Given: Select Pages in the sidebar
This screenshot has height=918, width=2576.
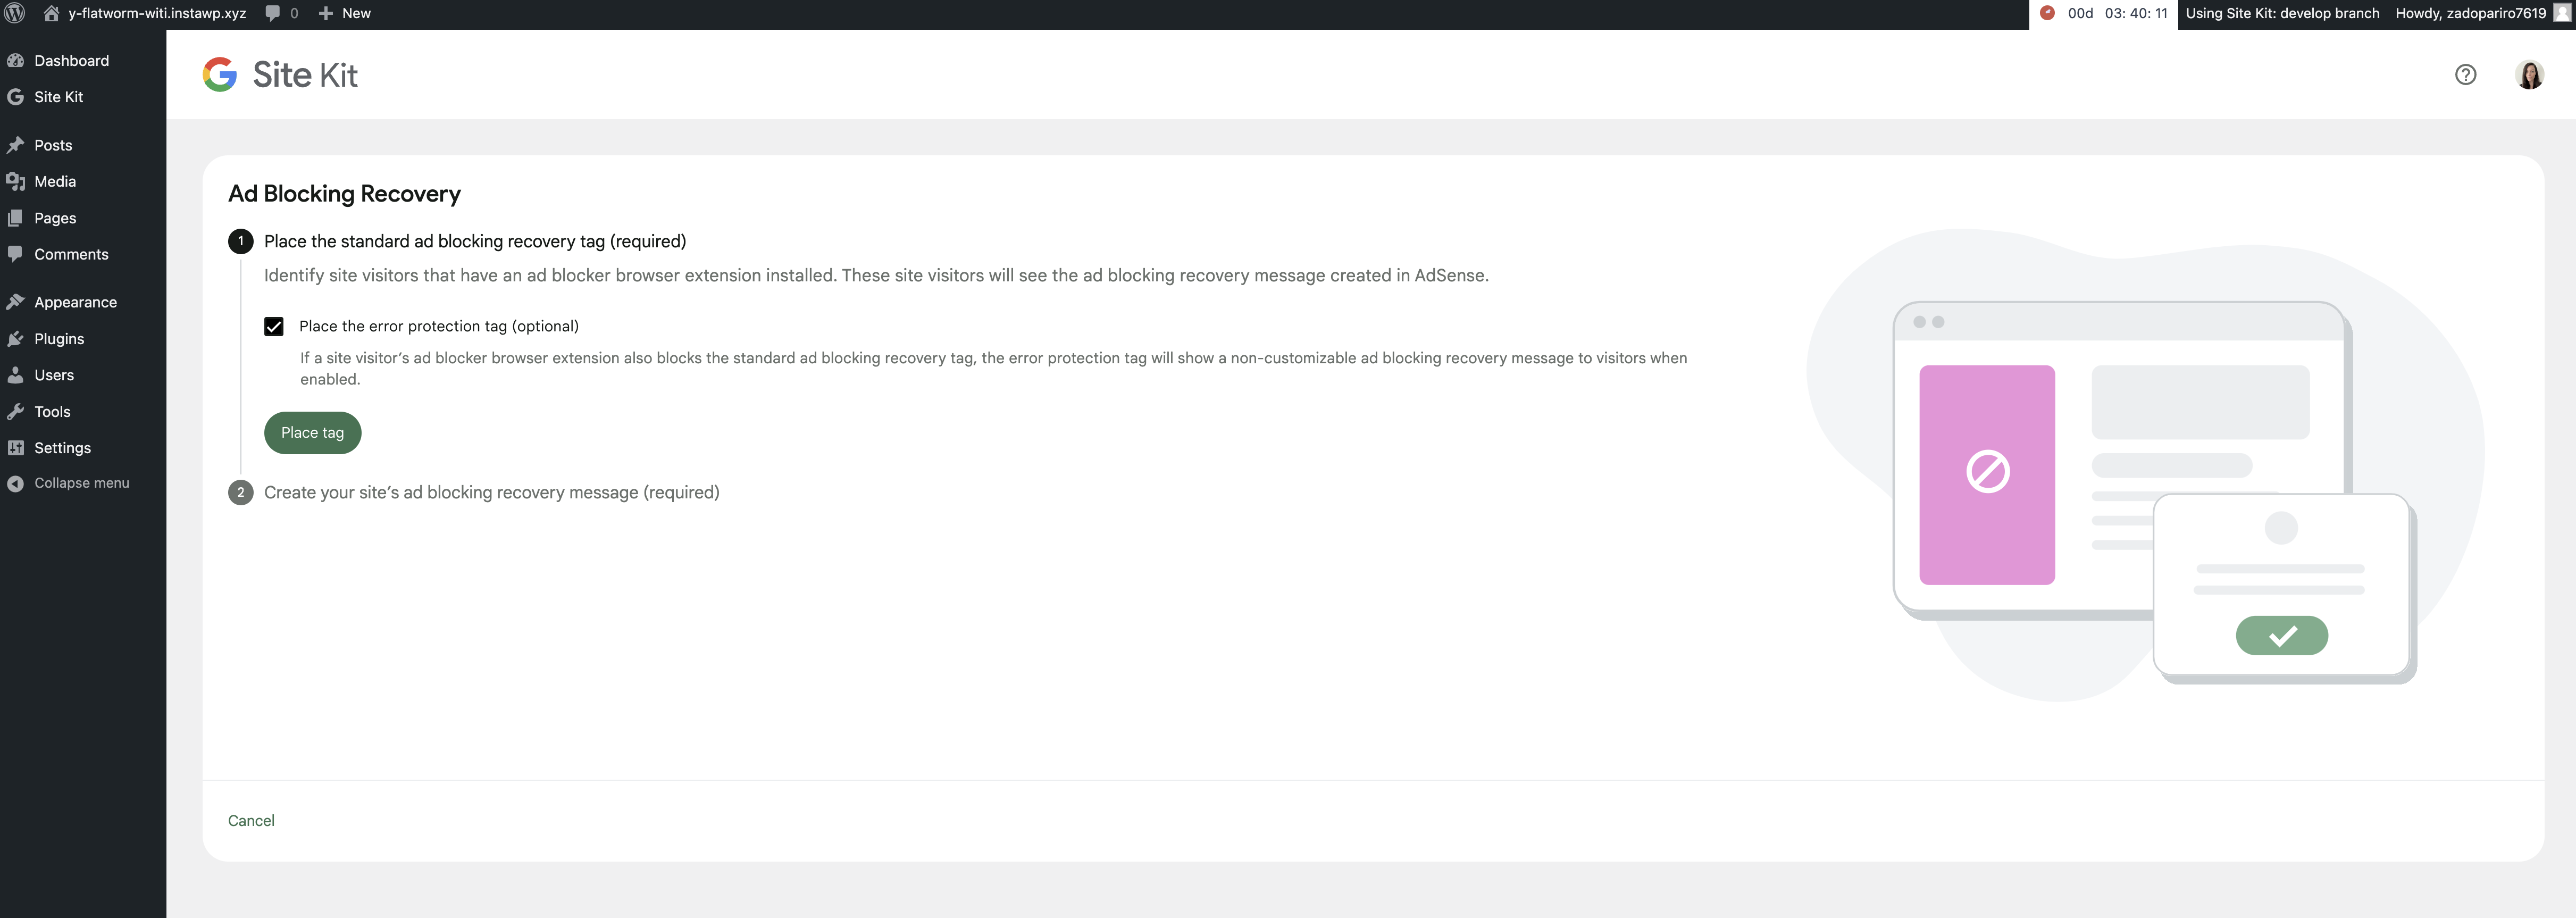Looking at the screenshot, I should 55,217.
